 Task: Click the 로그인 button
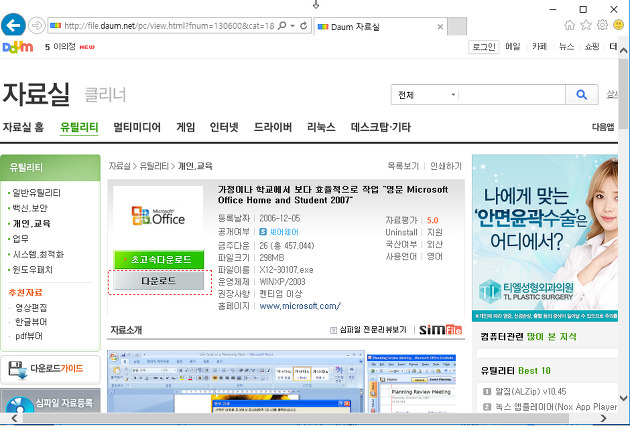[x=483, y=47]
